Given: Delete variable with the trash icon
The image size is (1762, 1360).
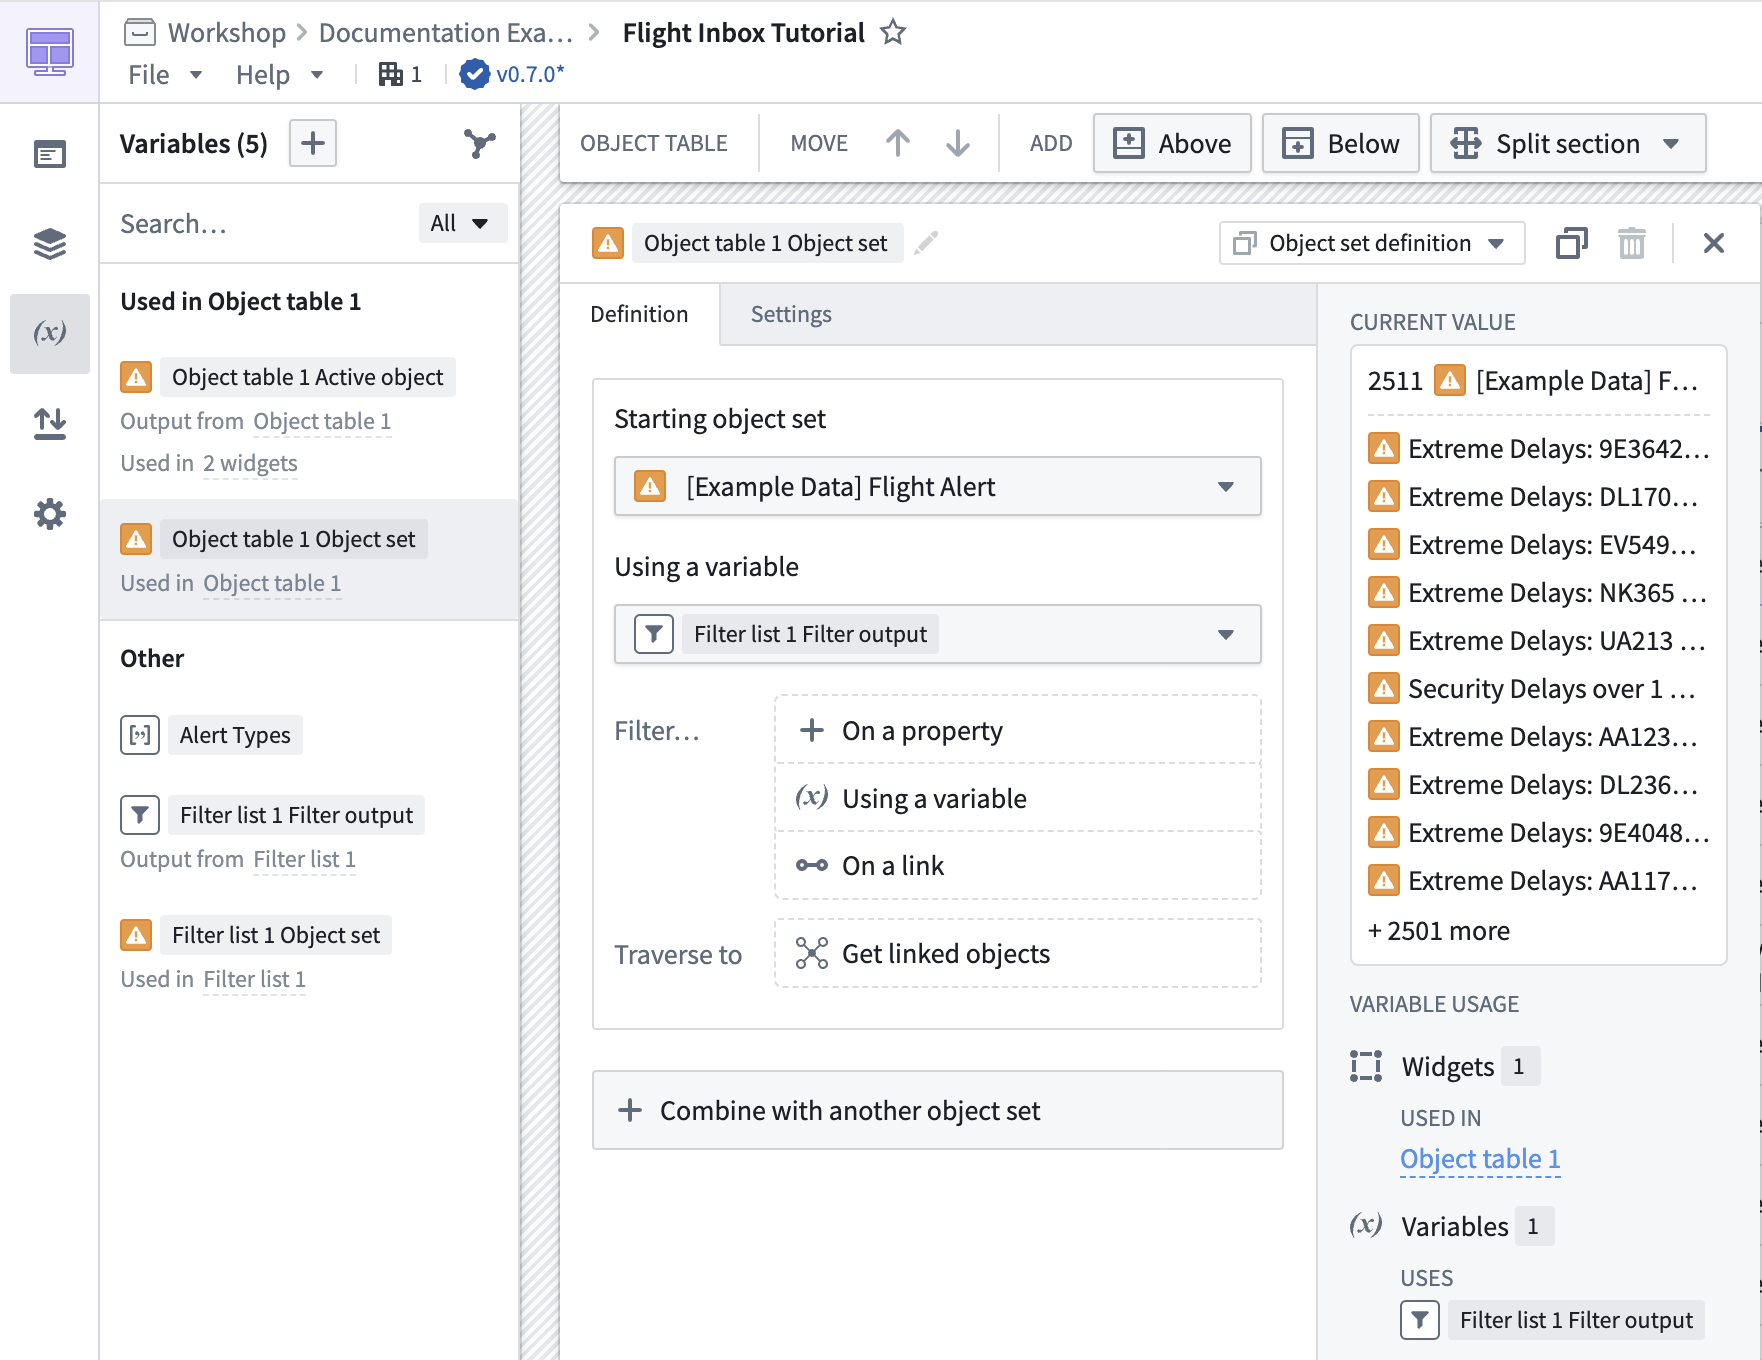Looking at the screenshot, I should 1632,243.
